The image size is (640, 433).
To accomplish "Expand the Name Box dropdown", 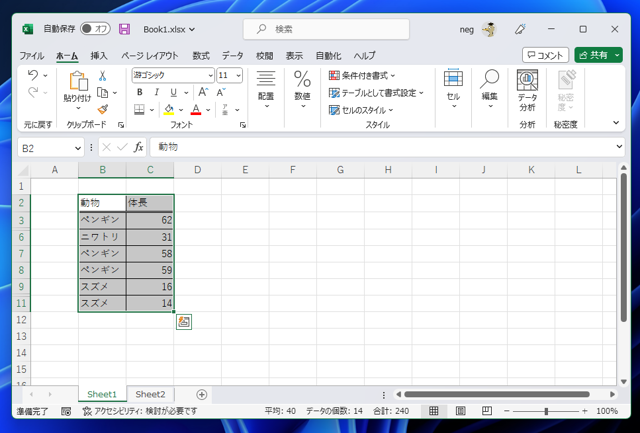I will [78, 148].
